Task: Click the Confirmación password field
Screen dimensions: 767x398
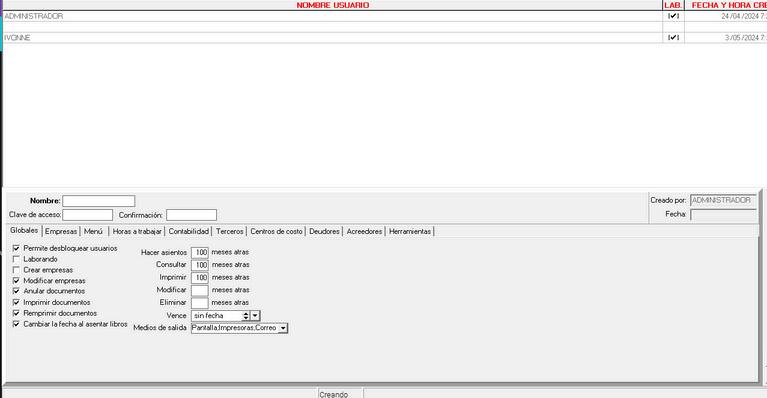Action: [x=191, y=215]
